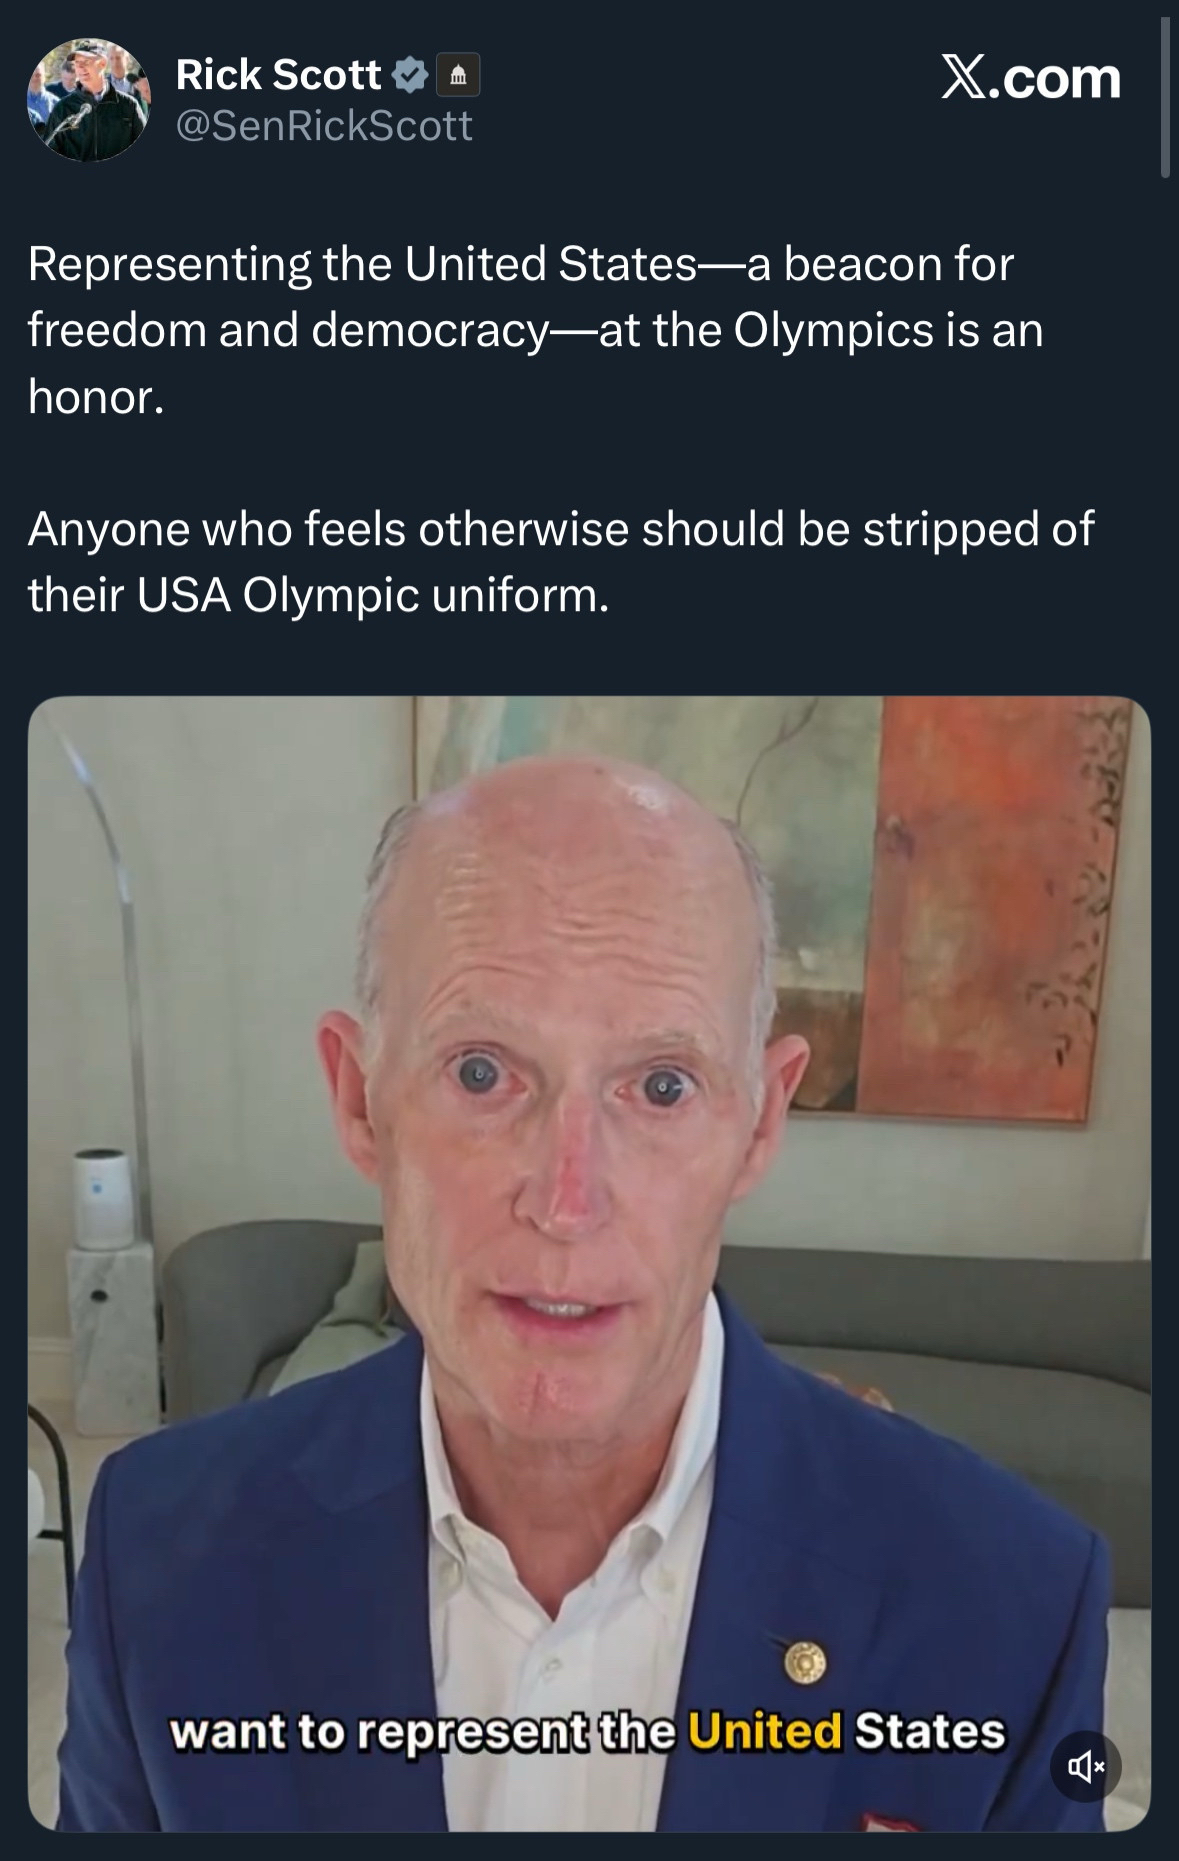The width and height of the screenshot is (1179, 1861).
Task: Click the blue verified checkmark badge
Action: pos(410,75)
